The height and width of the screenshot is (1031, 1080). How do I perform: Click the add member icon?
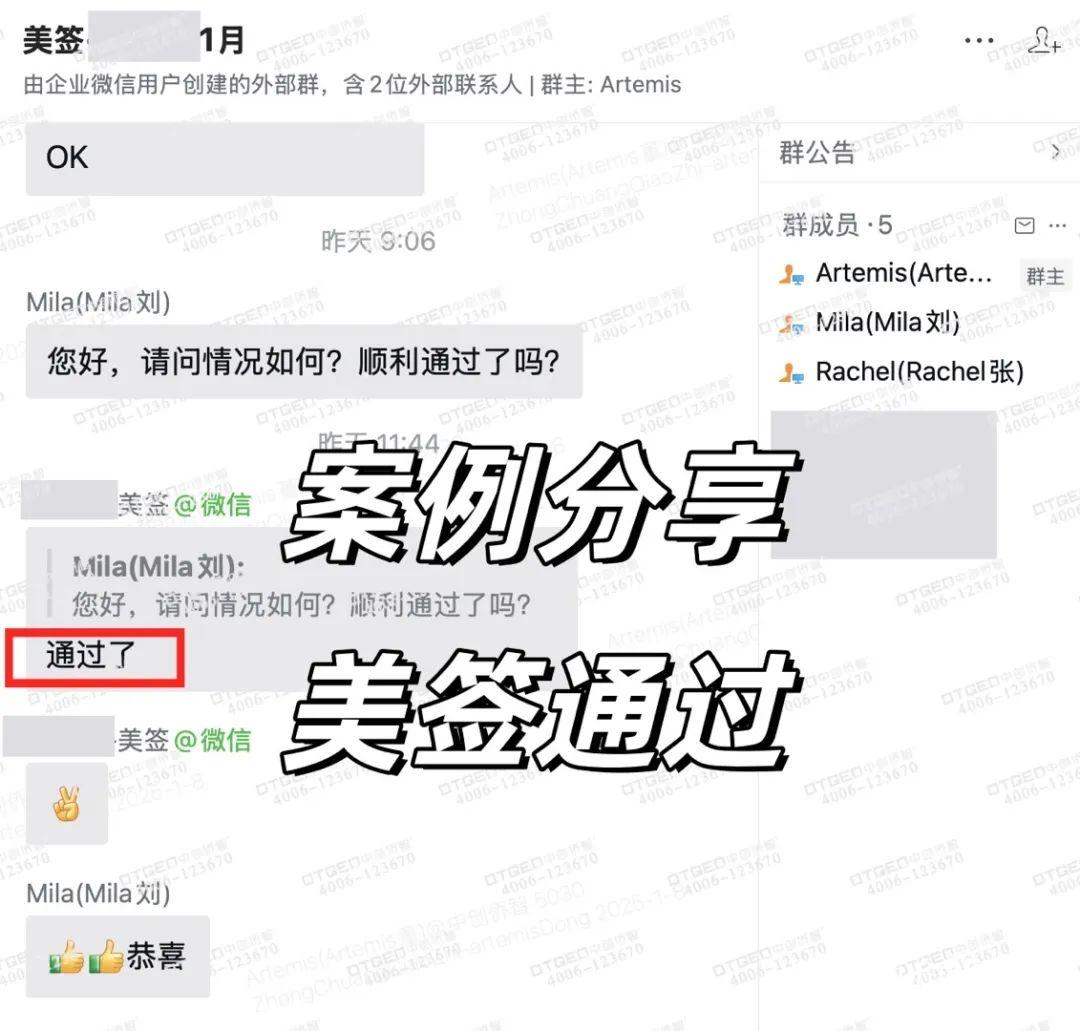tap(1044, 40)
